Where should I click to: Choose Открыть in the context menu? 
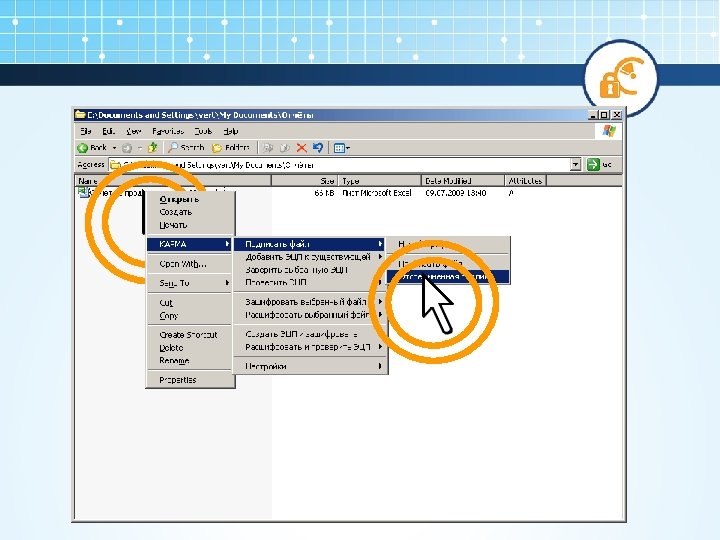pos(190,199)
